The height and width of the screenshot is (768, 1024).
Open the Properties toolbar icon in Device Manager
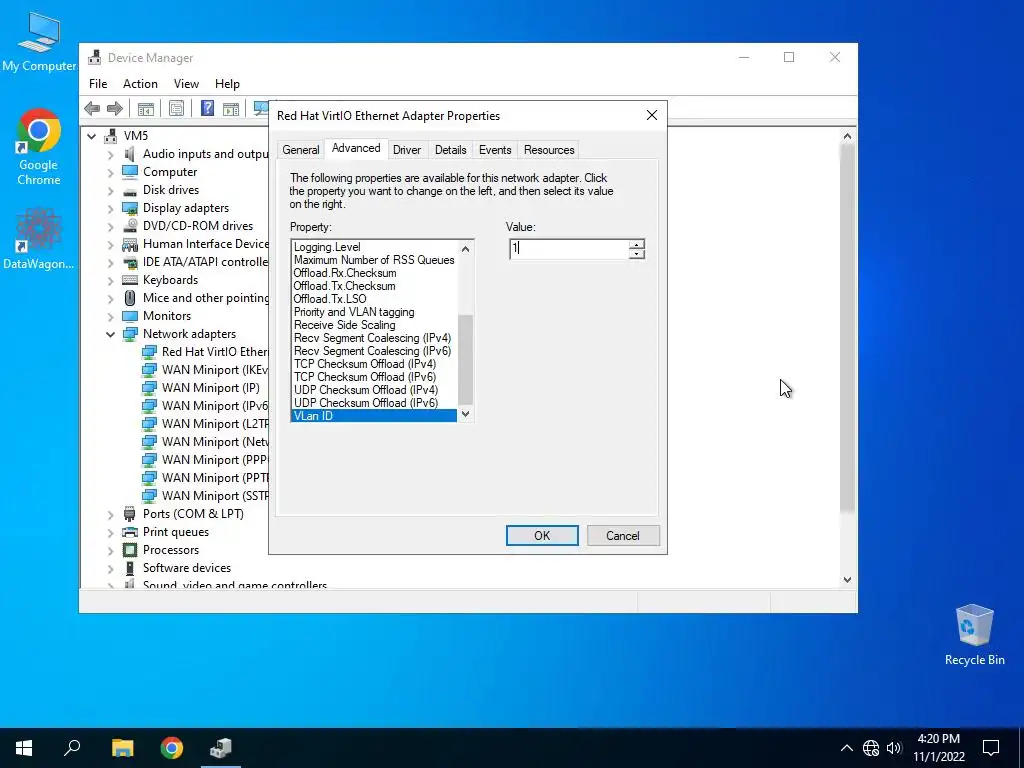pyautogui.click(x=176, y=108)
